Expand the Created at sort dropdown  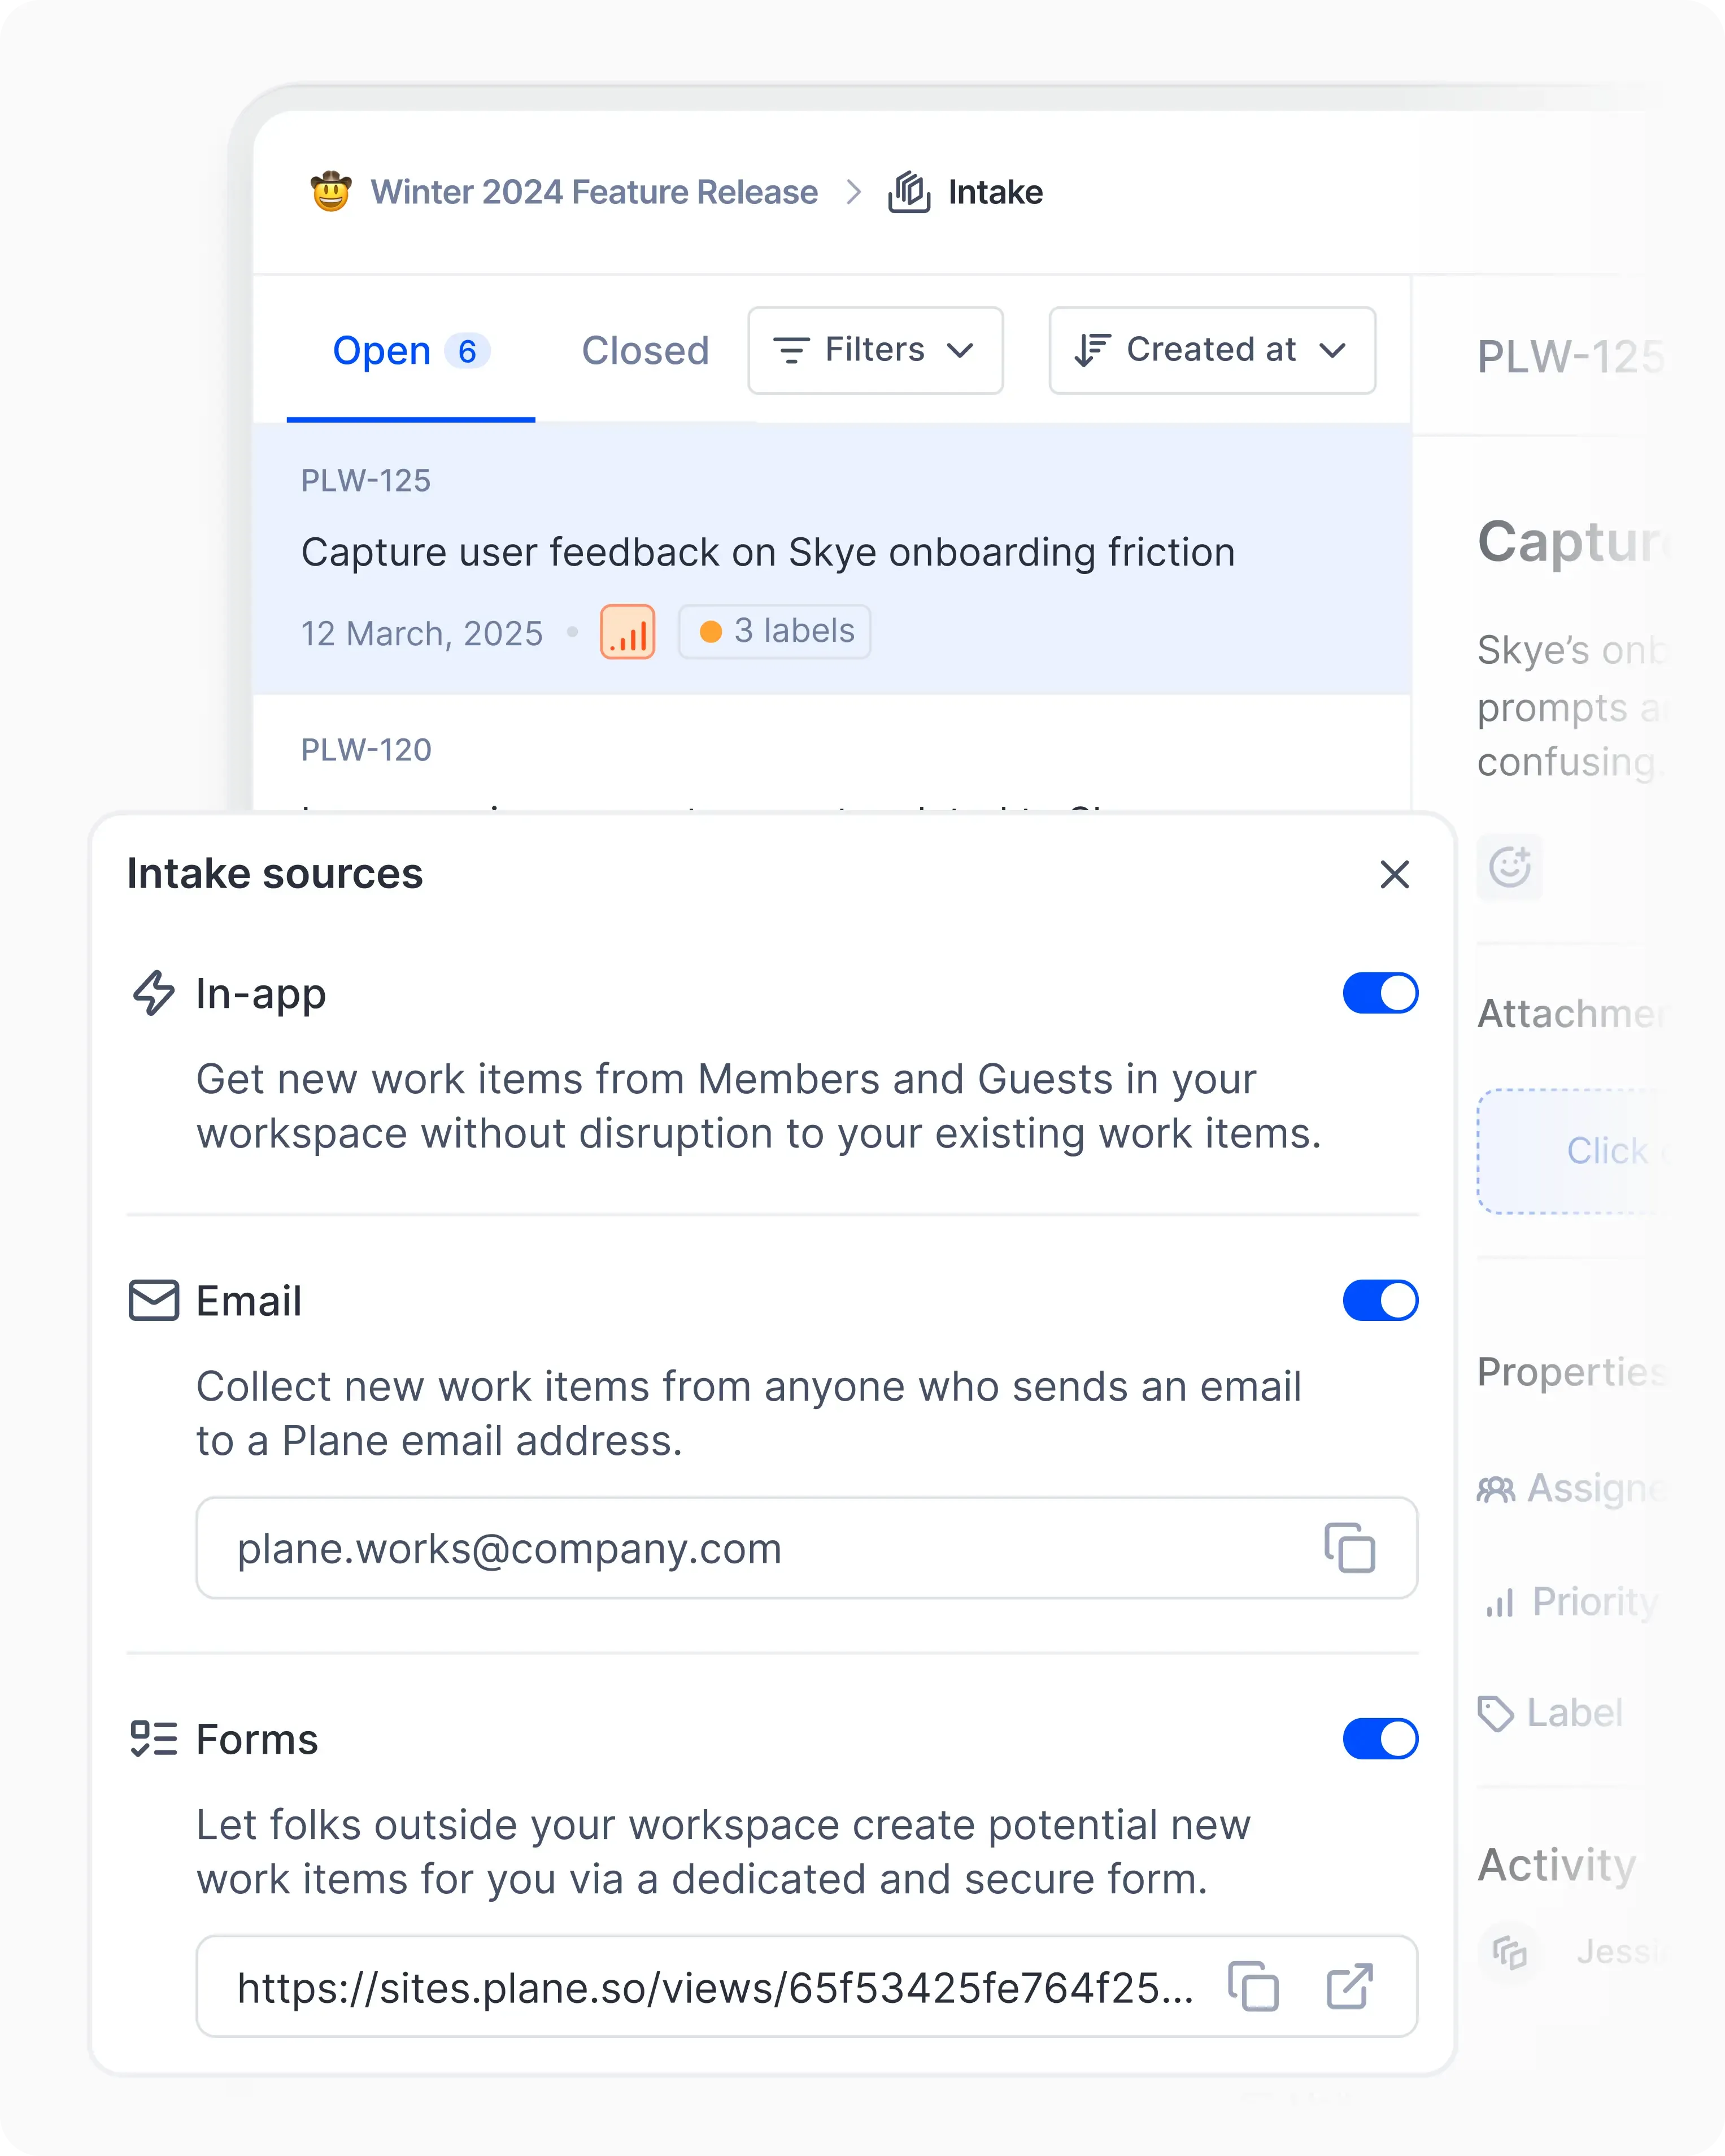pos(1212,350)
